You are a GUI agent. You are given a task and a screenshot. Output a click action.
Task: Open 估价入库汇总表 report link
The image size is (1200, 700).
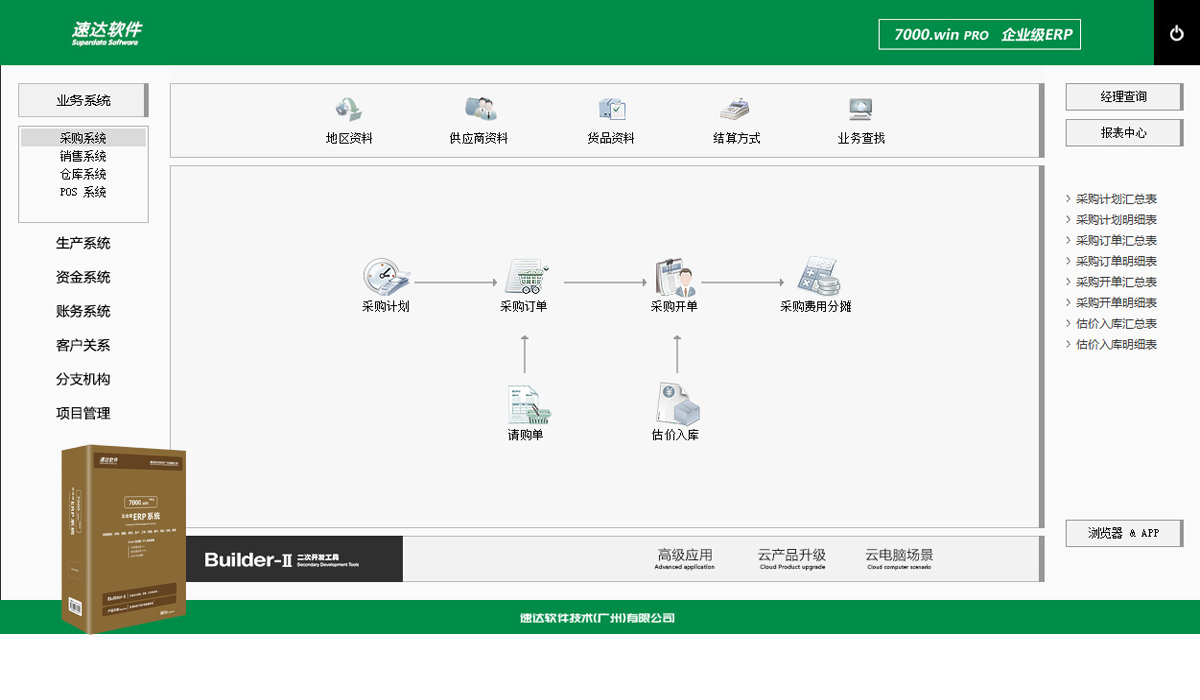click(x=1116, y=324)
